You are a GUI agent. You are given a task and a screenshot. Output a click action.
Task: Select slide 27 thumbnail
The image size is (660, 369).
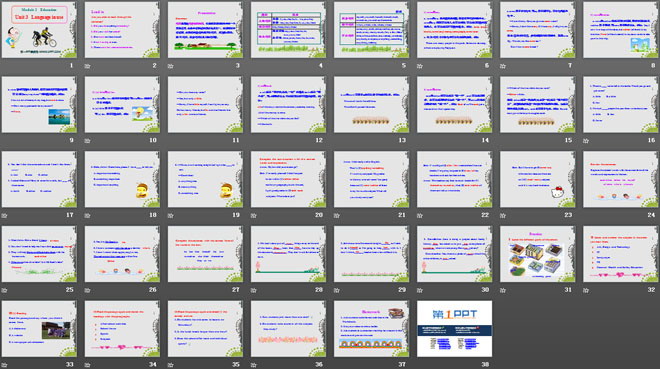[205, 254]
